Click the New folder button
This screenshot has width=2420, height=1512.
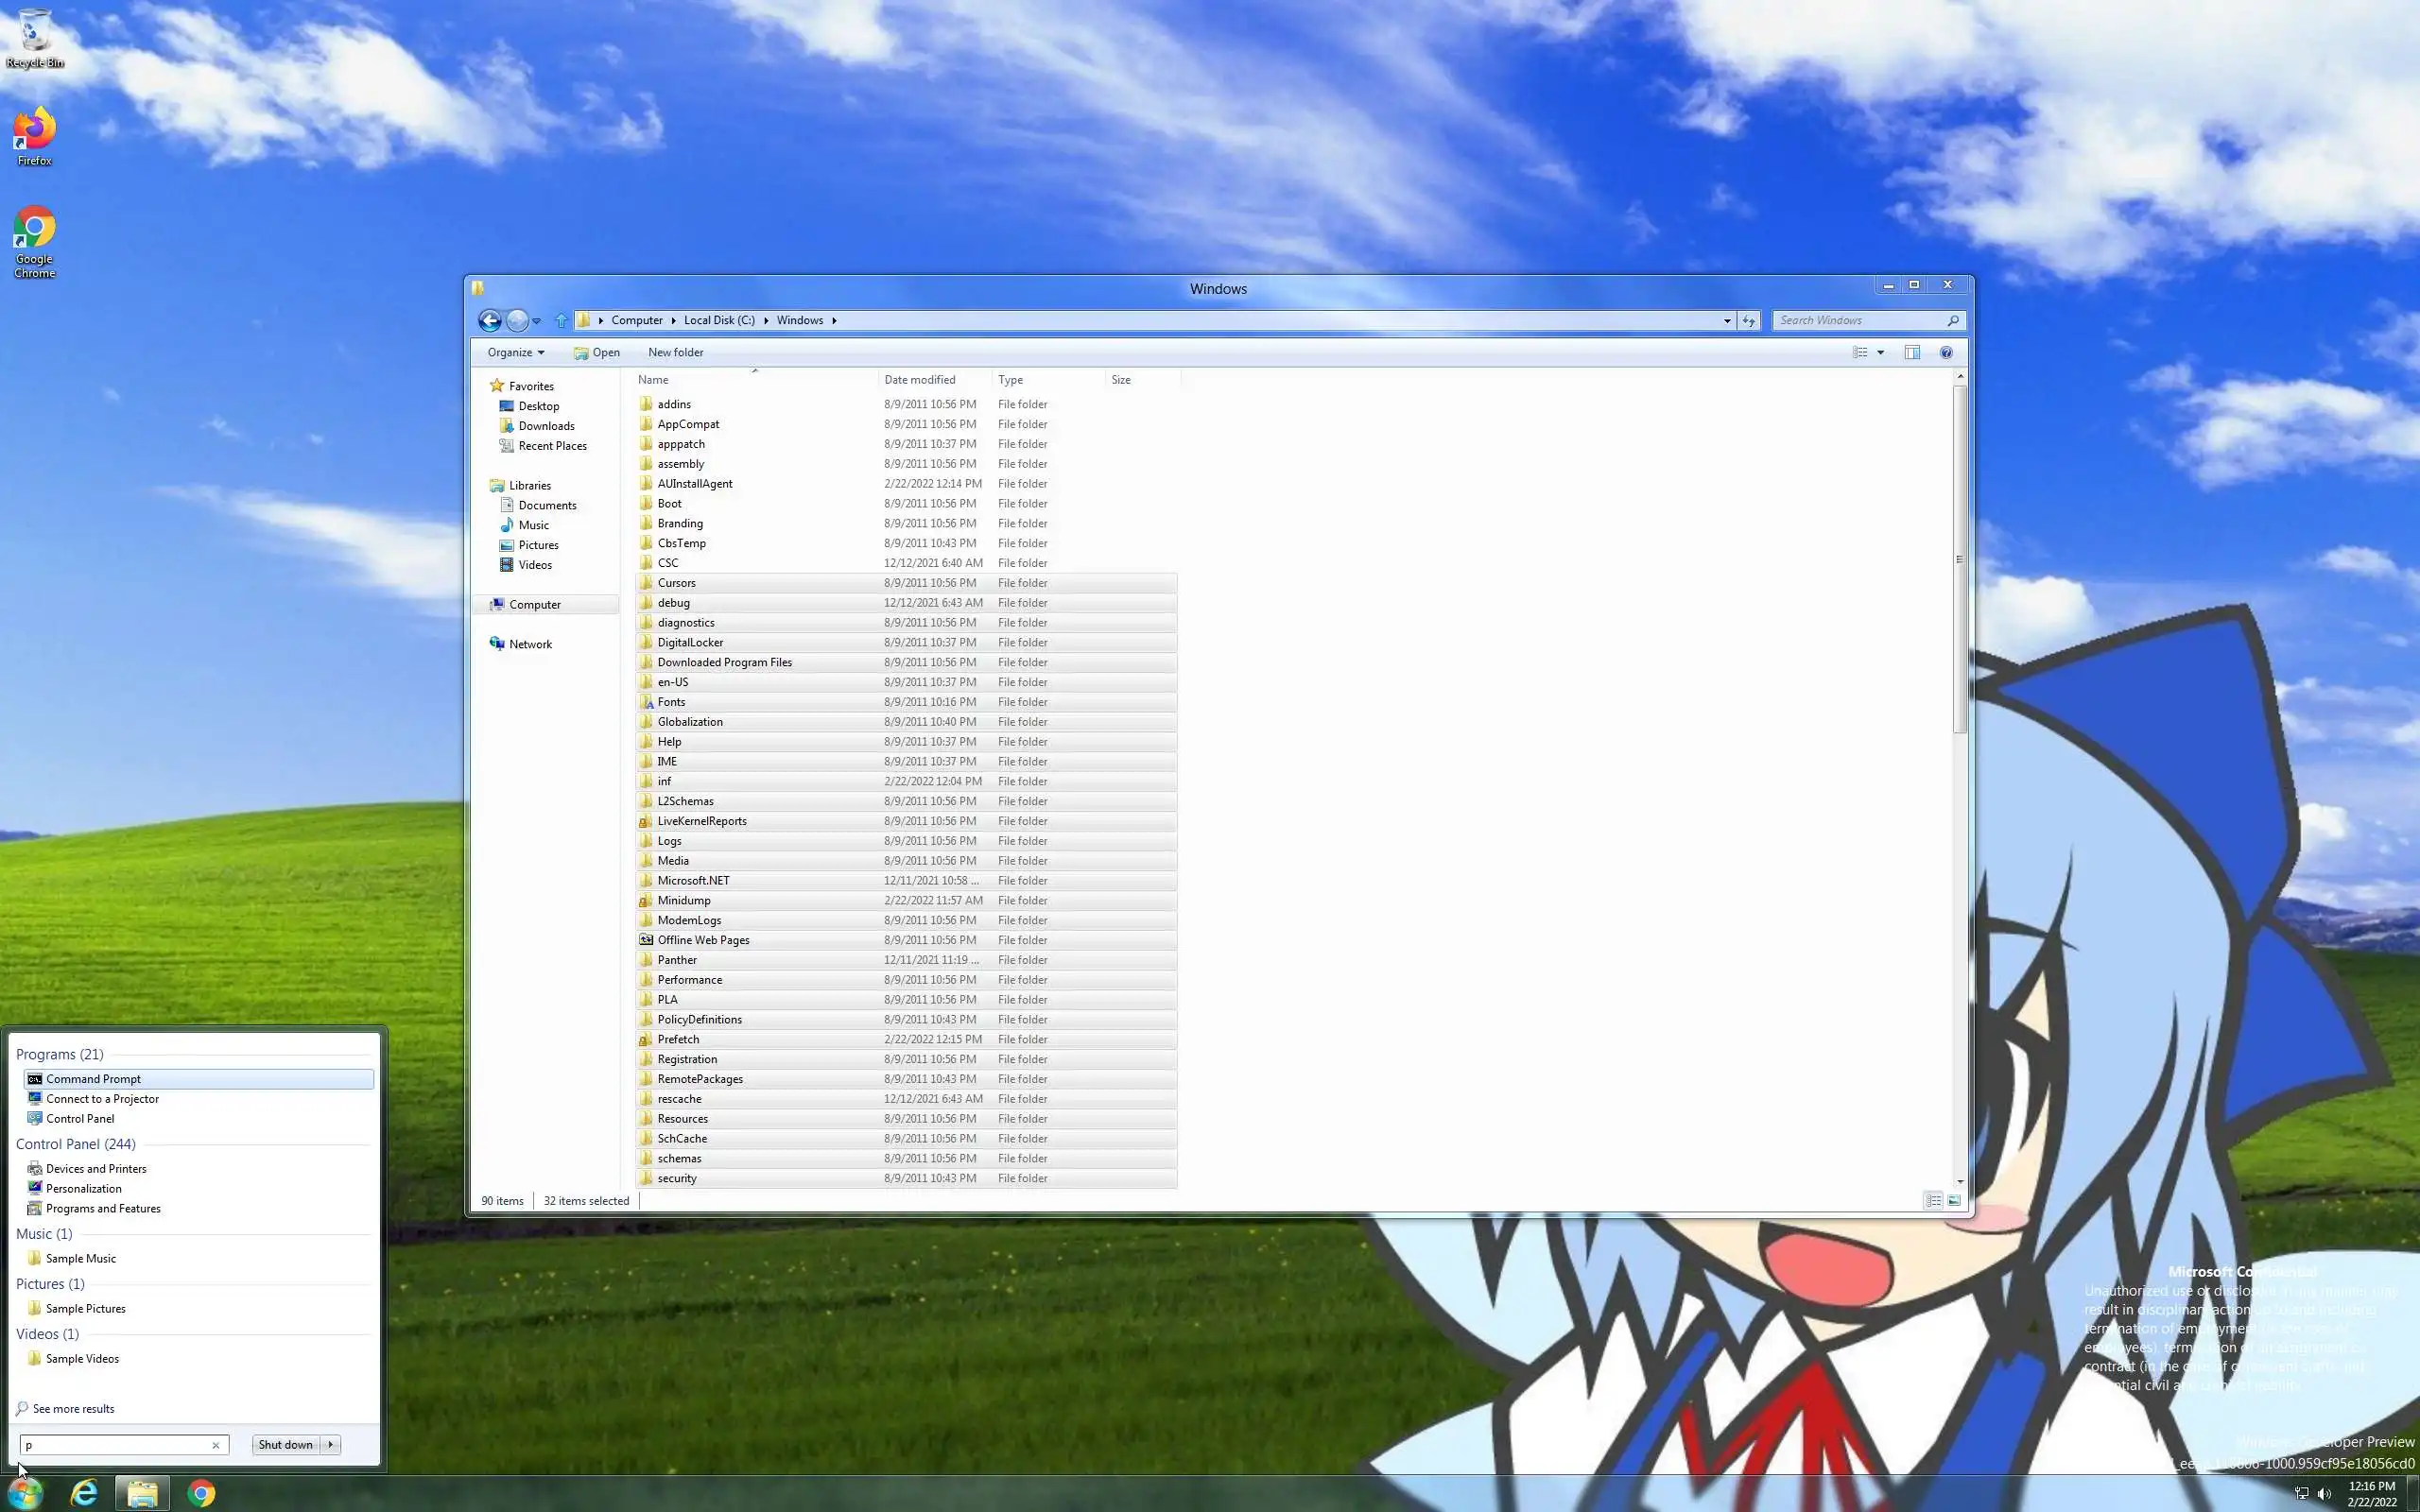click(675, 352)
